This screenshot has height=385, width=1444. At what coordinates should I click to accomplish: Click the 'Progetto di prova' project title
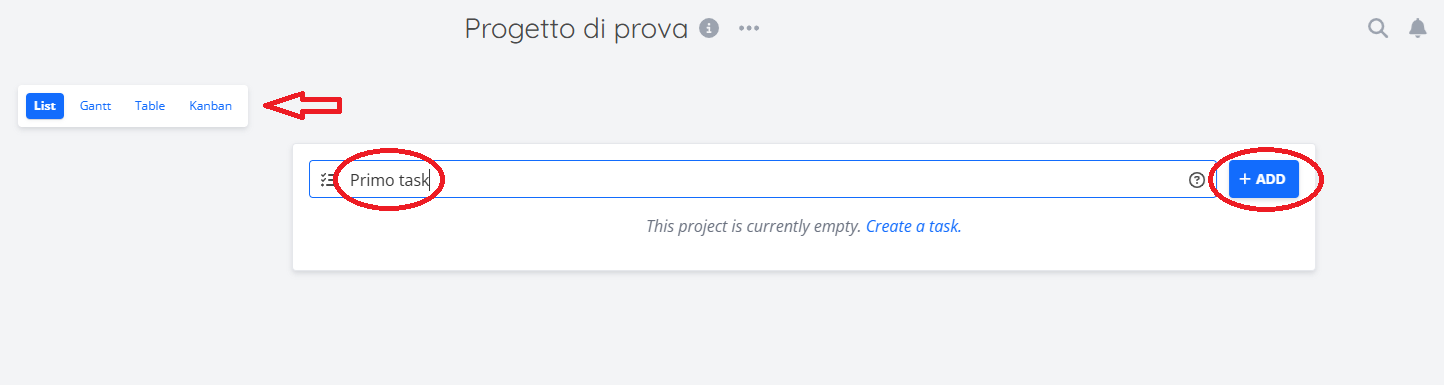point(576,29)
